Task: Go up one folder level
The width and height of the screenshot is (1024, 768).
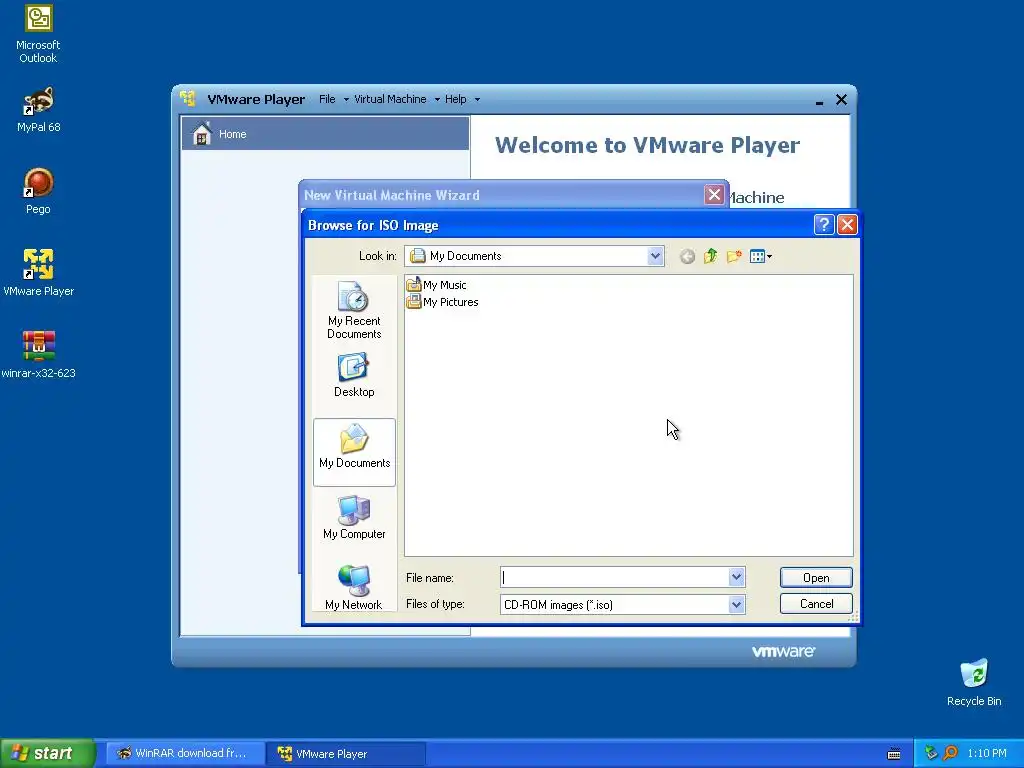Action: tap(711, 256)
